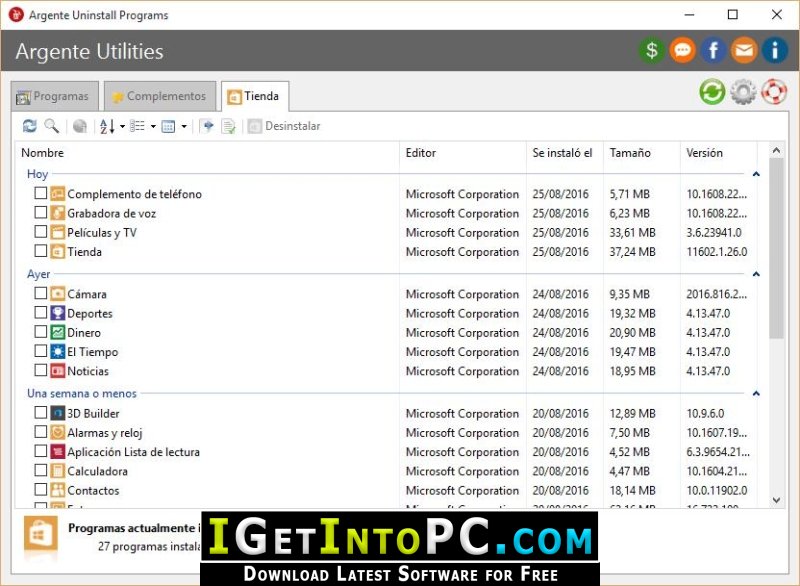Select the Tienda tab

[x=255, y=96]
